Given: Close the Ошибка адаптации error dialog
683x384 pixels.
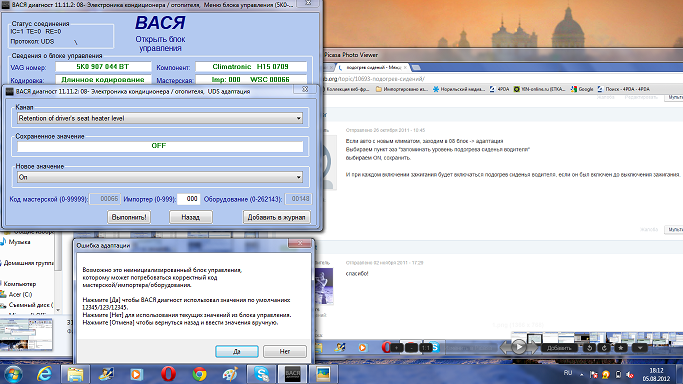Looking at the screenshot, I should pyautogui.click(x=300, y=243).
